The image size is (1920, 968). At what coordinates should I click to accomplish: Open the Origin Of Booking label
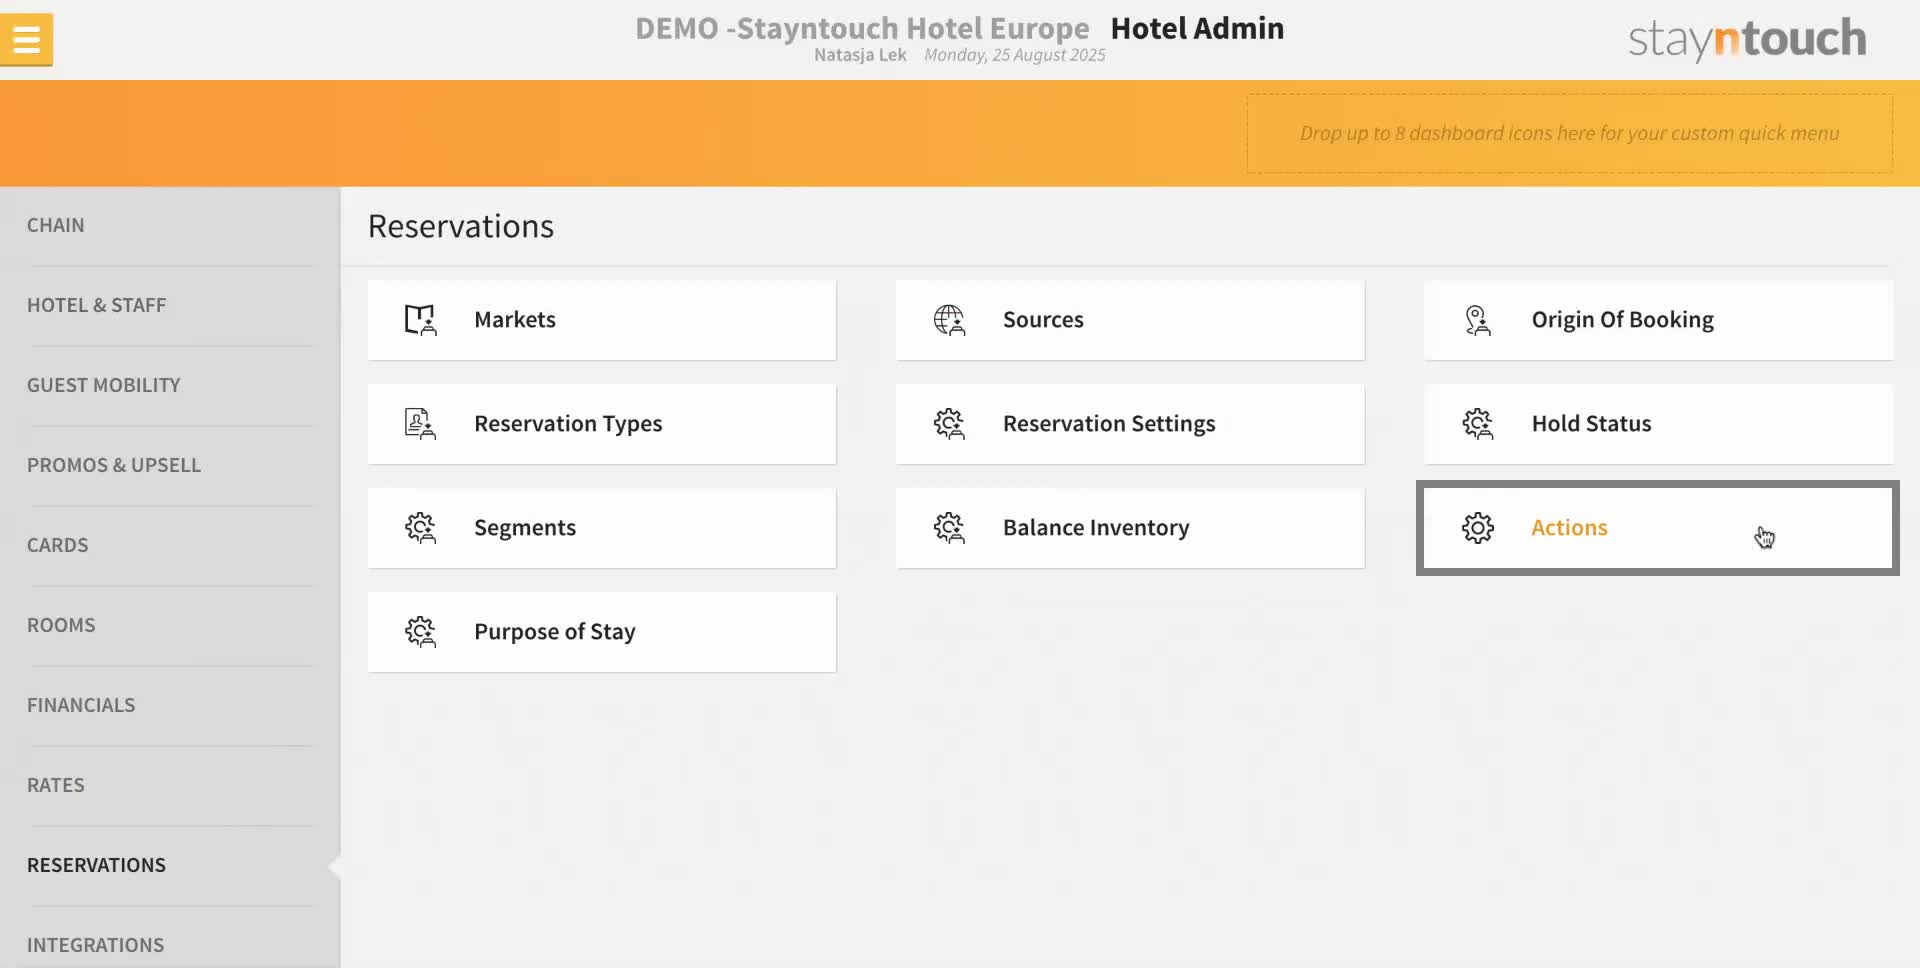pos(1622,320)
